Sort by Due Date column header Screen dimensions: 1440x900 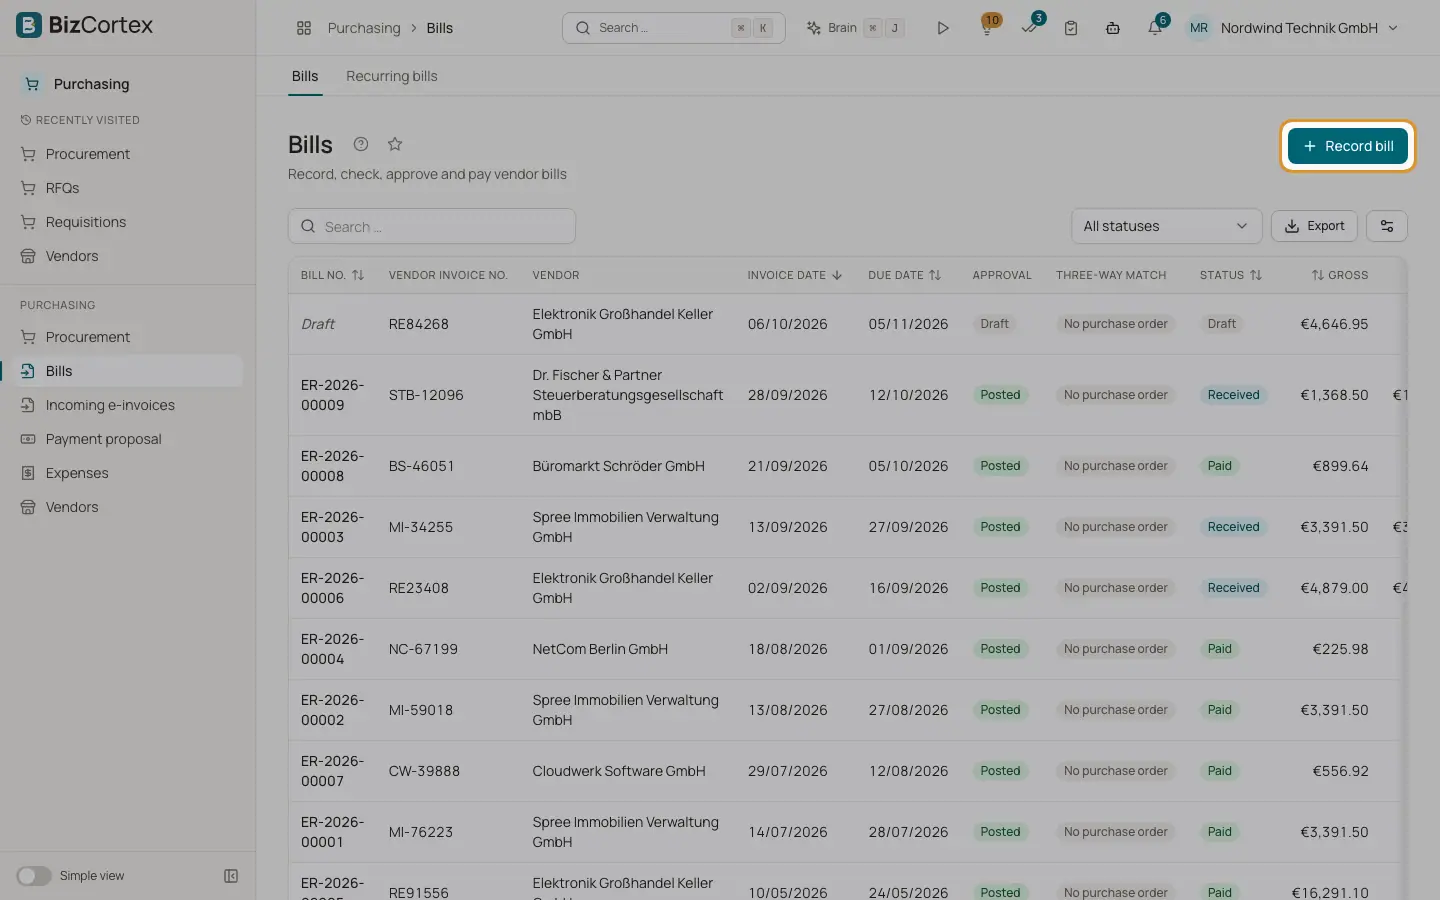click(905, 275)
